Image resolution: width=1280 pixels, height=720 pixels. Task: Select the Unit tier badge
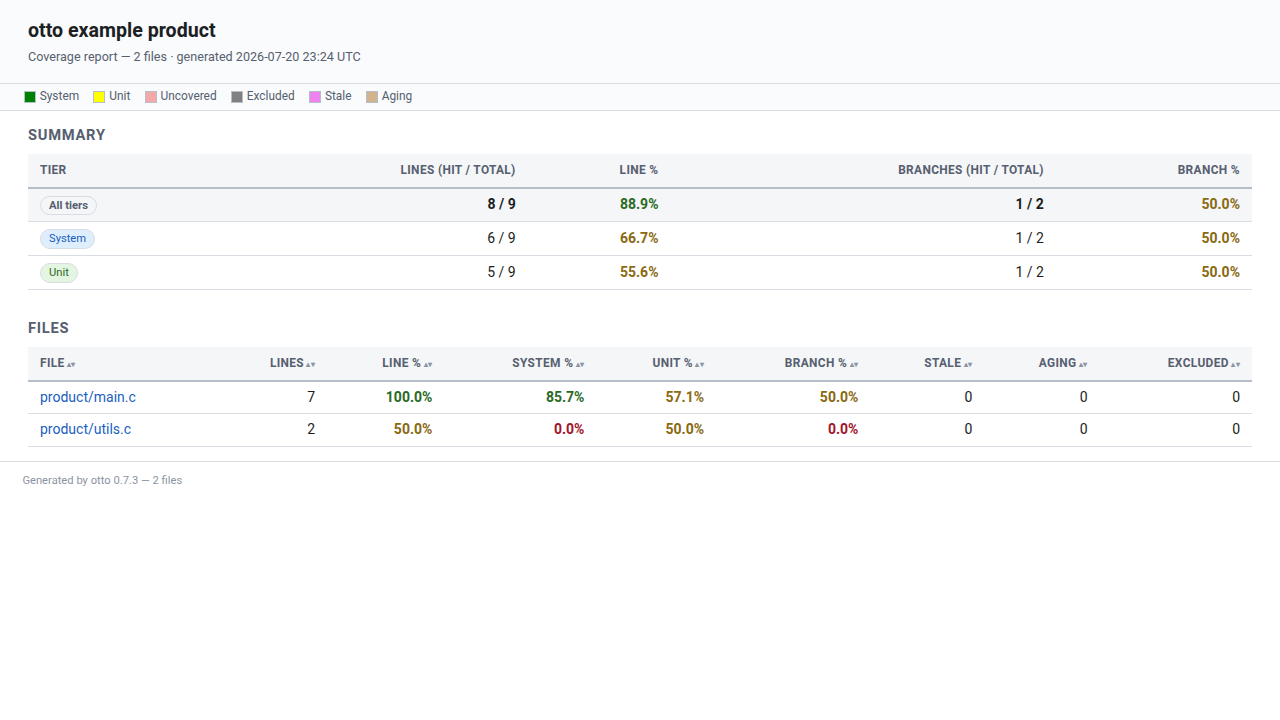coord(59,272)
